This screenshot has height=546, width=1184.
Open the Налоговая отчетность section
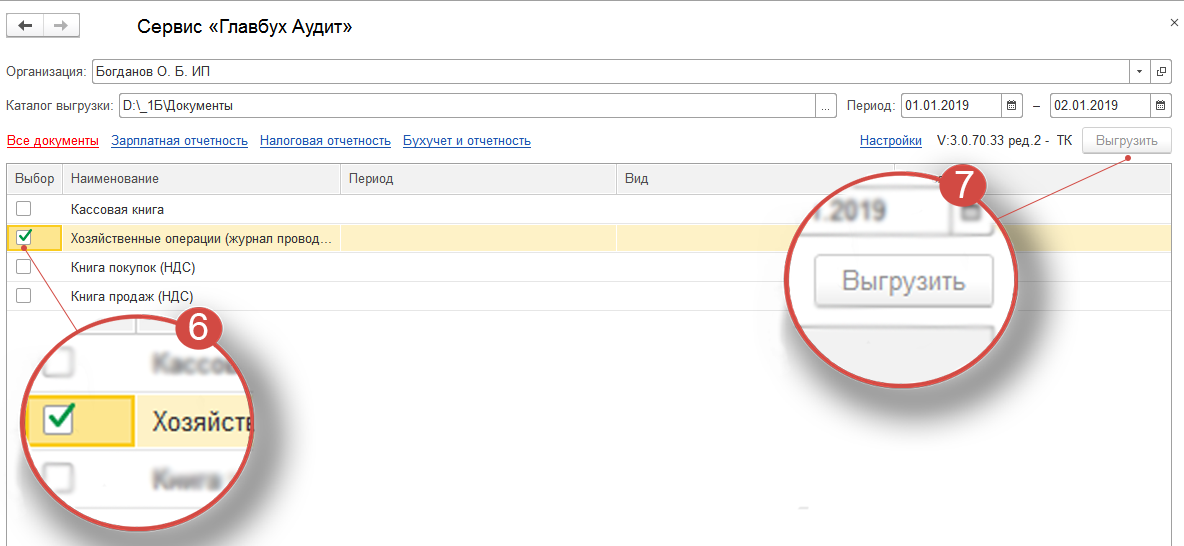(325, 141)
